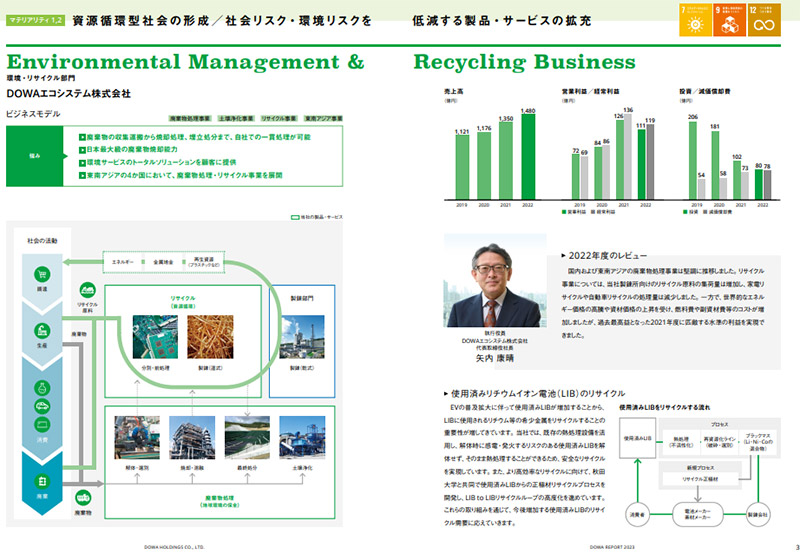800x554 pixels.
Task: Click the 廃棄物処理 (地球環境の保全) label
Action: pos(219,501)
